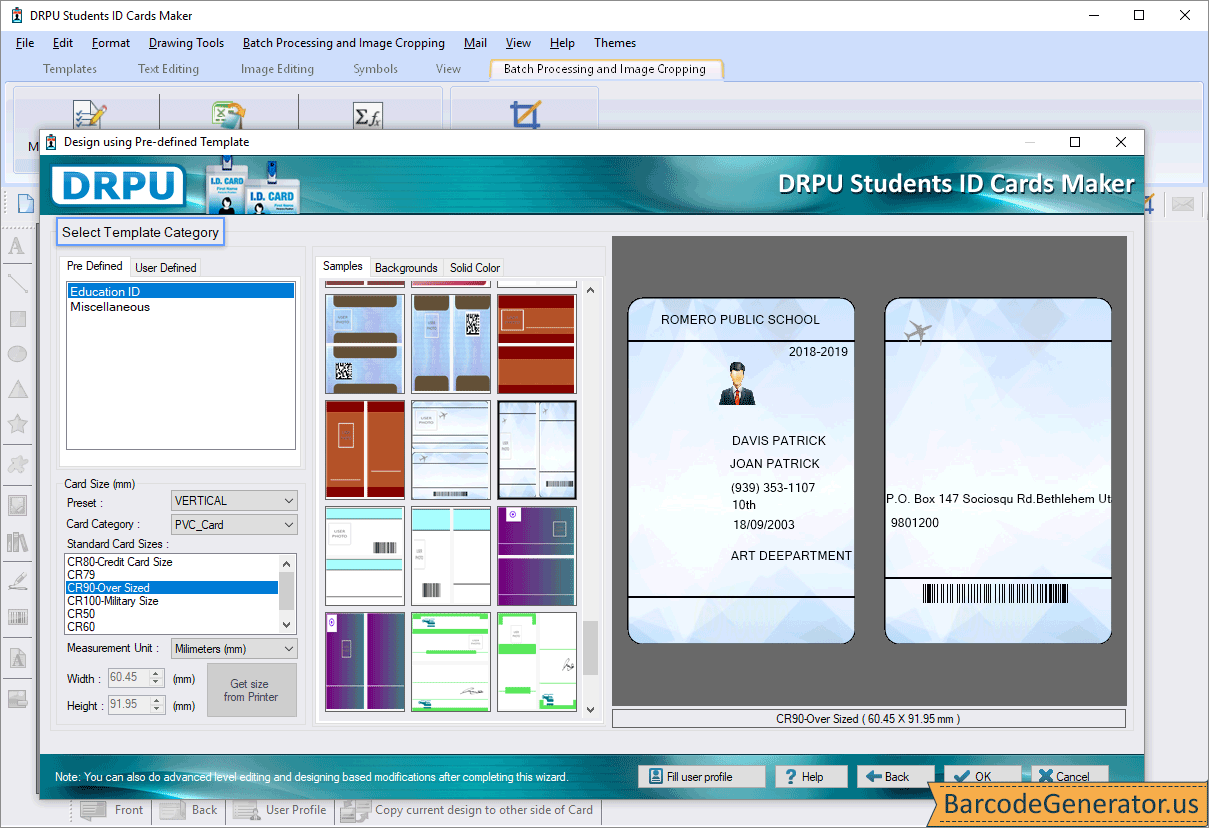Click the Back card side bottom icon
Viewport: 1209px width, 828px height.
171,810
